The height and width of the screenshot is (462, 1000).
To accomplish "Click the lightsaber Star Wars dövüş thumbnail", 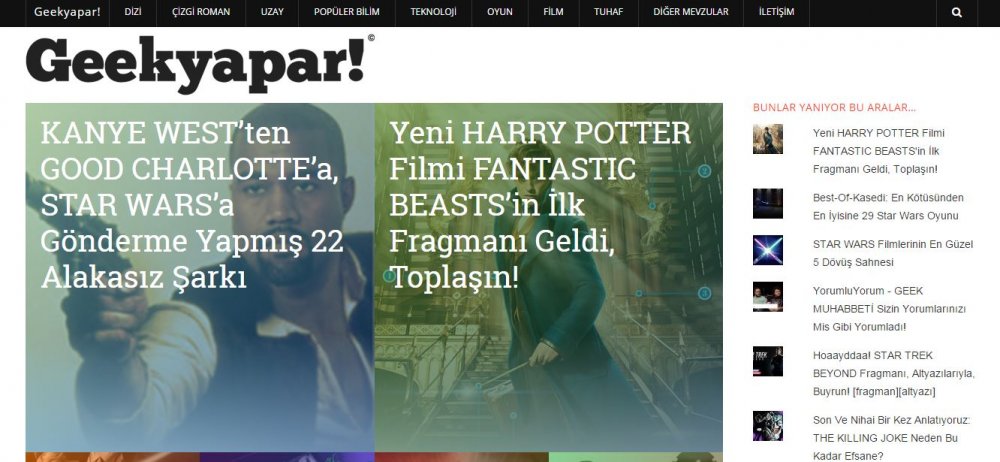I will tap(768, 250).
